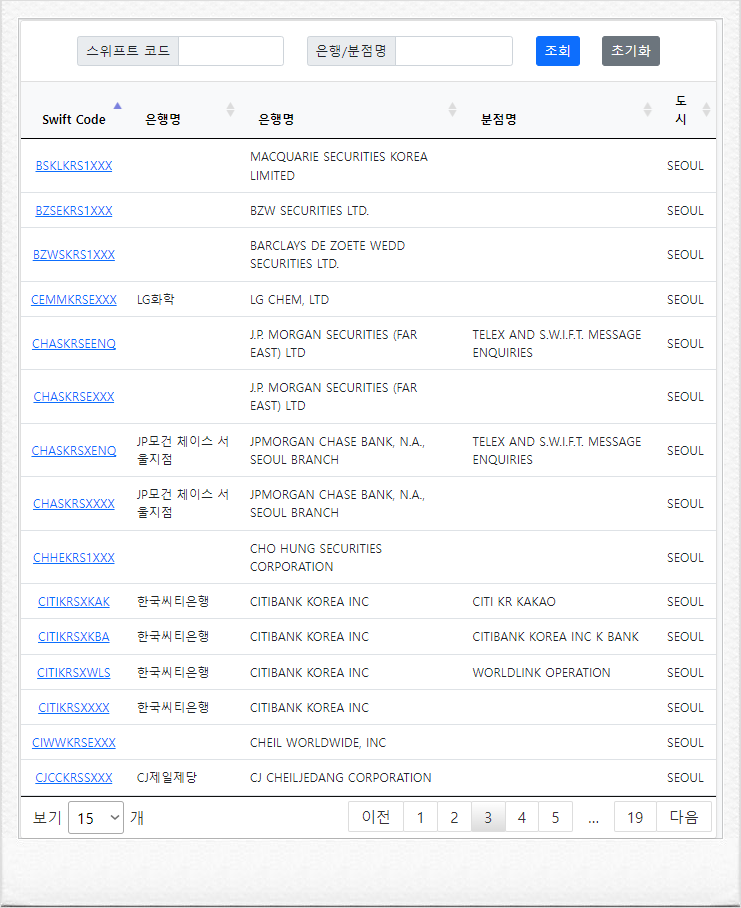Select JP모건 체이스 cell in CHASKRSXENQ row
The image size is (741, 908).
click(x=183, y=451)
